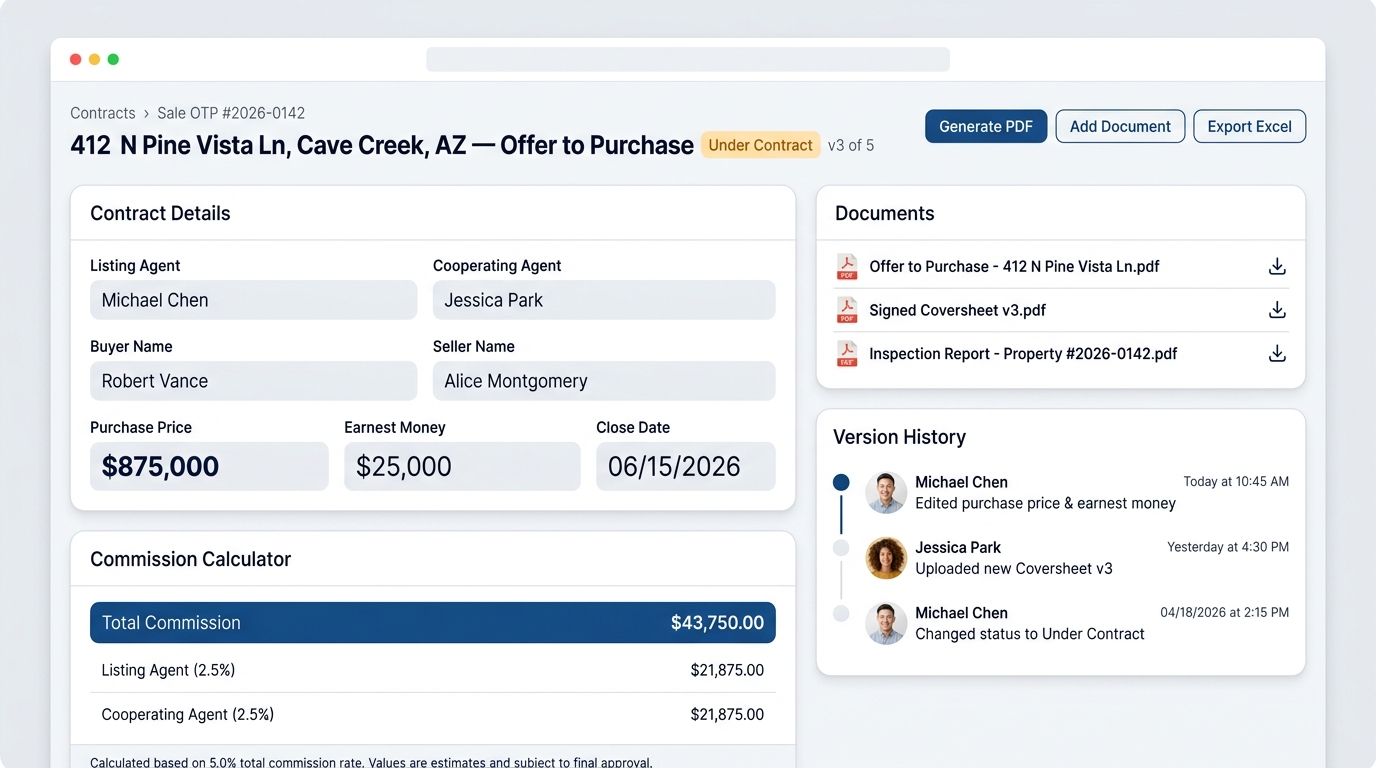
Task: Select timeline dot for the 04/18/2026 entry
Action: (841, 613)
